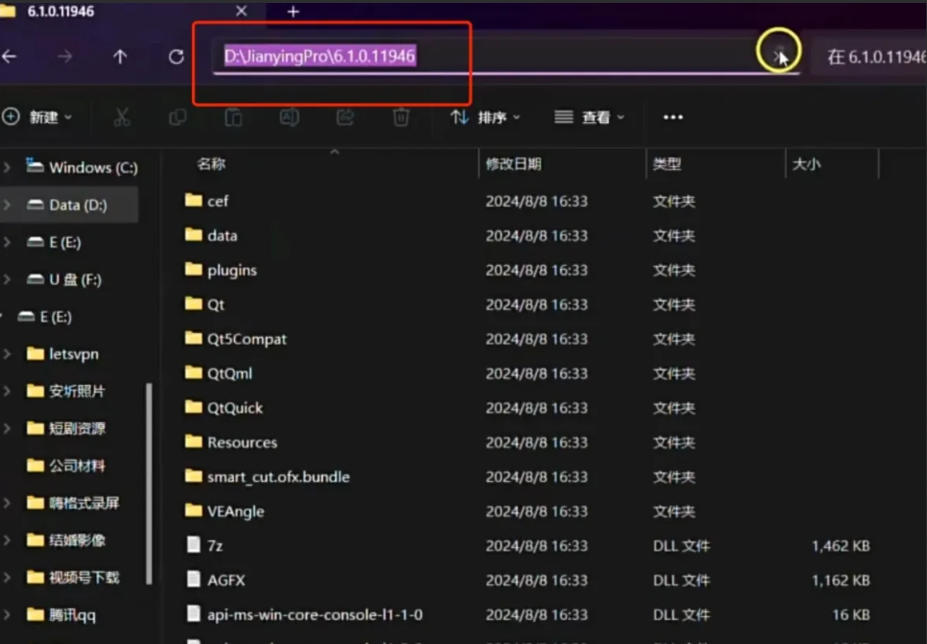
Task: Click the Rename icon in toolbar
Action: pos(289,117)
